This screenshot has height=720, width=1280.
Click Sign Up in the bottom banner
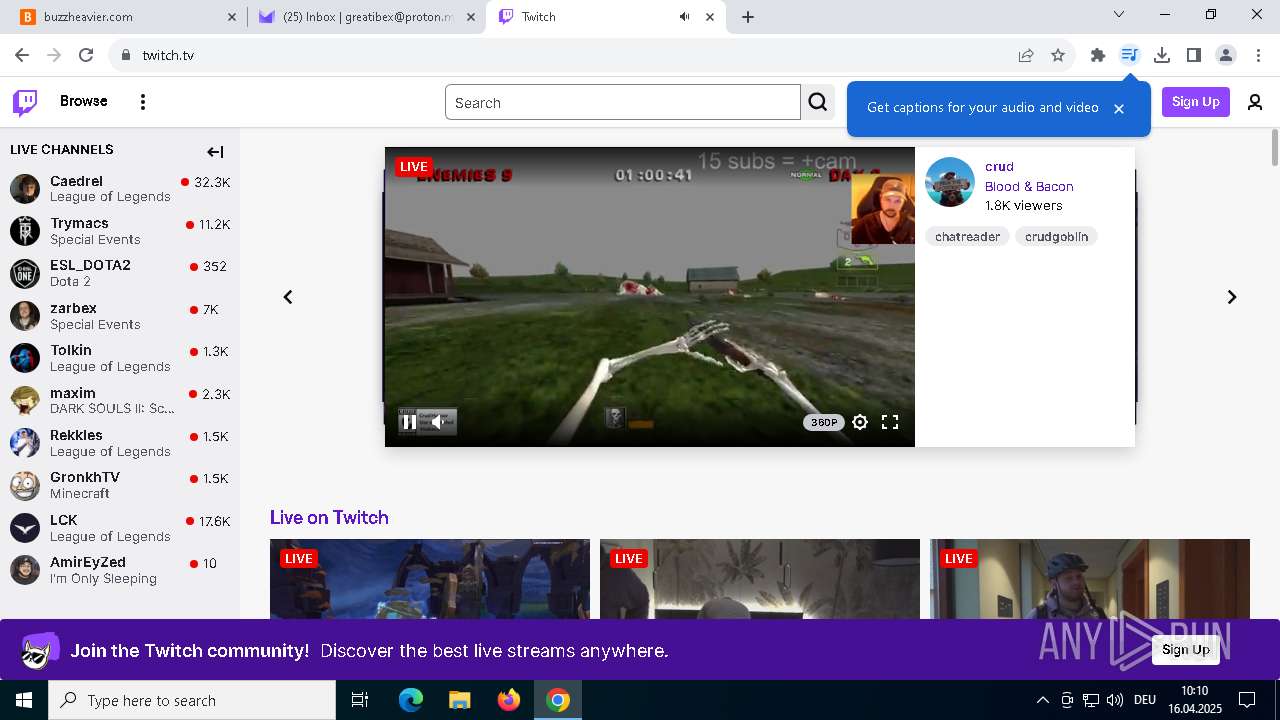(1186, 650)
